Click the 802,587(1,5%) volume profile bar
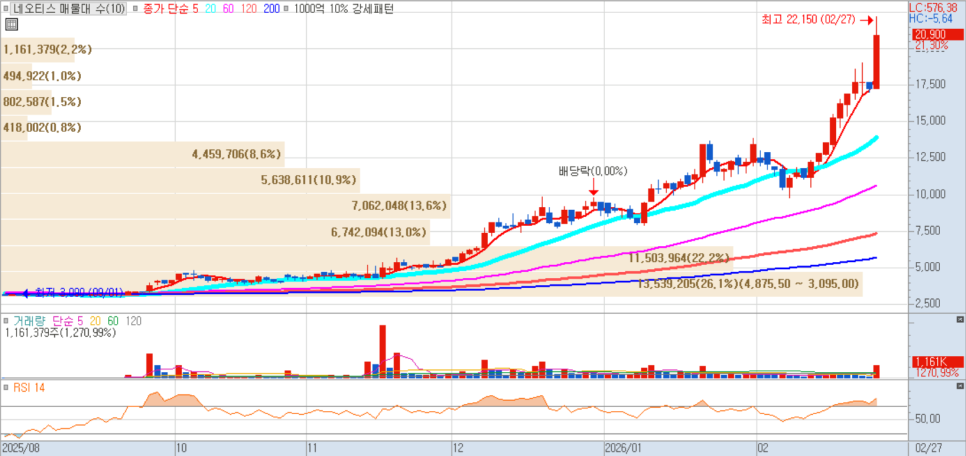 [x=26, y=102]
